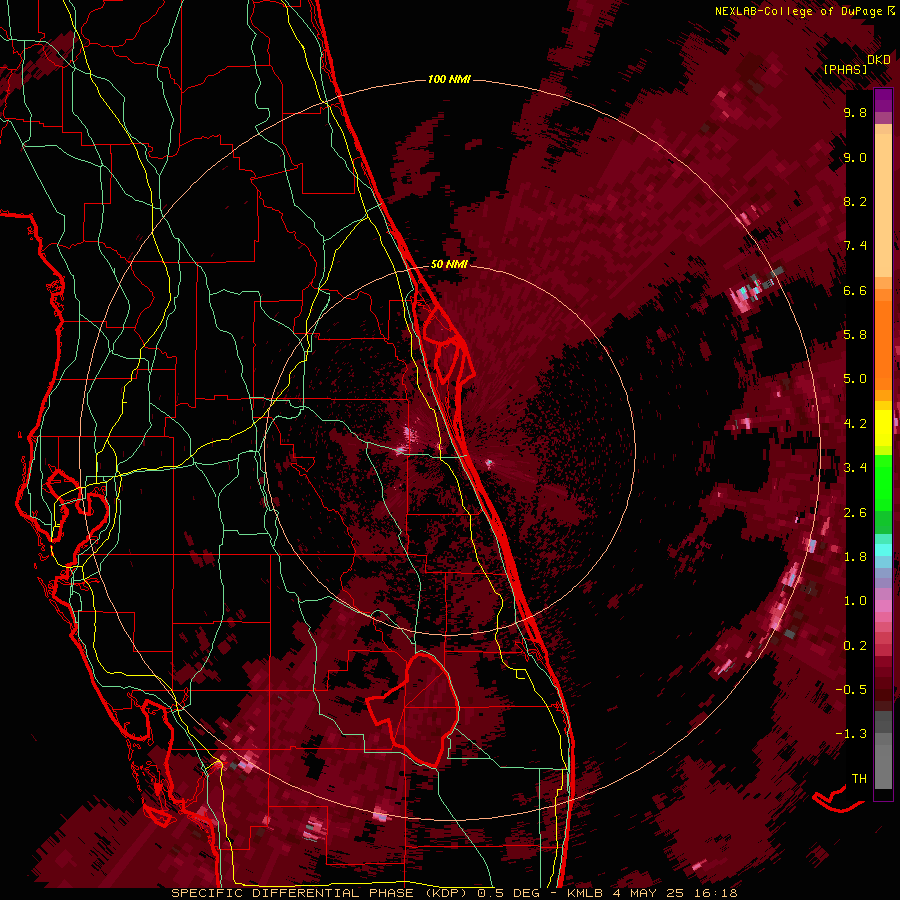Viewport: 900px width, 900px height.
Task: Click the 100 NMI range ring label
Action: [x=449, y=79]
